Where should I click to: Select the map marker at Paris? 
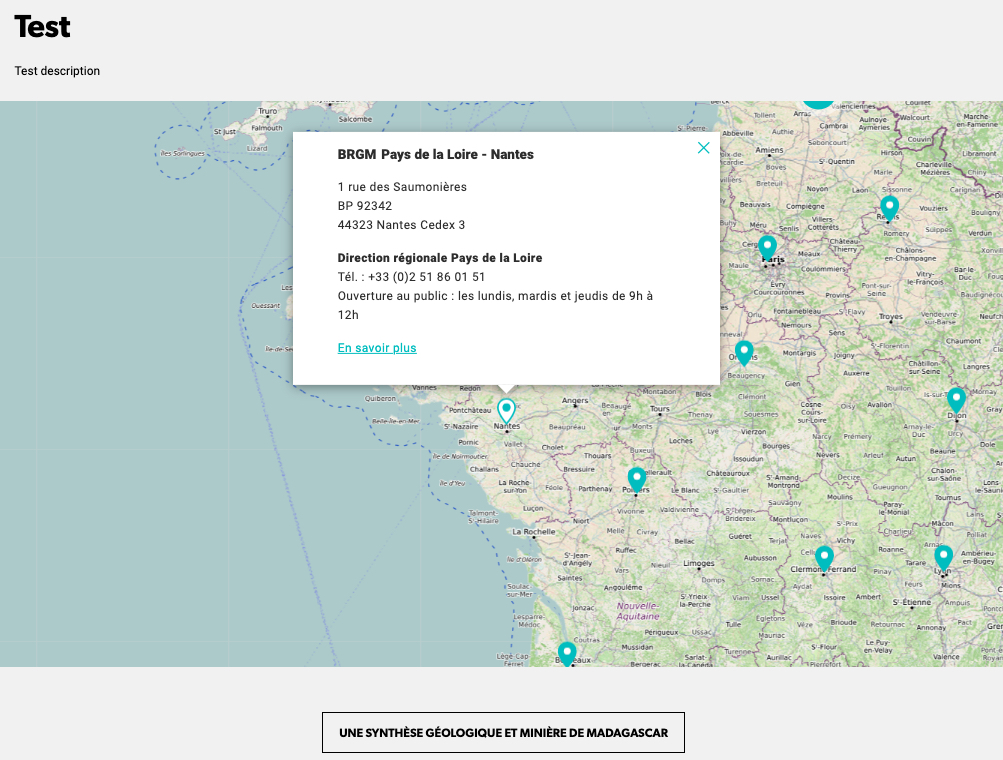coord(767,248)
